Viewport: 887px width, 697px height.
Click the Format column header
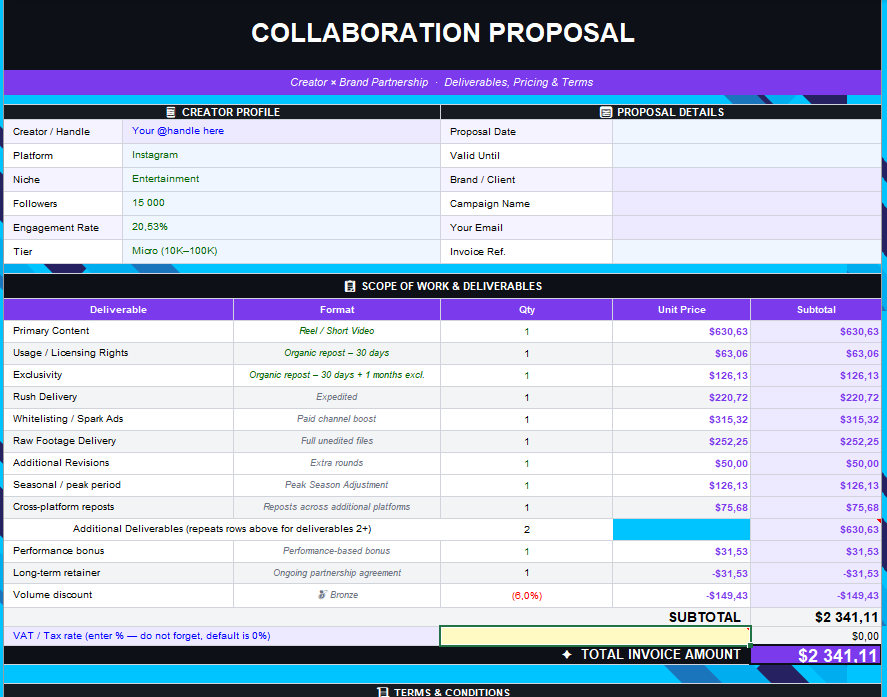[337, 309]
